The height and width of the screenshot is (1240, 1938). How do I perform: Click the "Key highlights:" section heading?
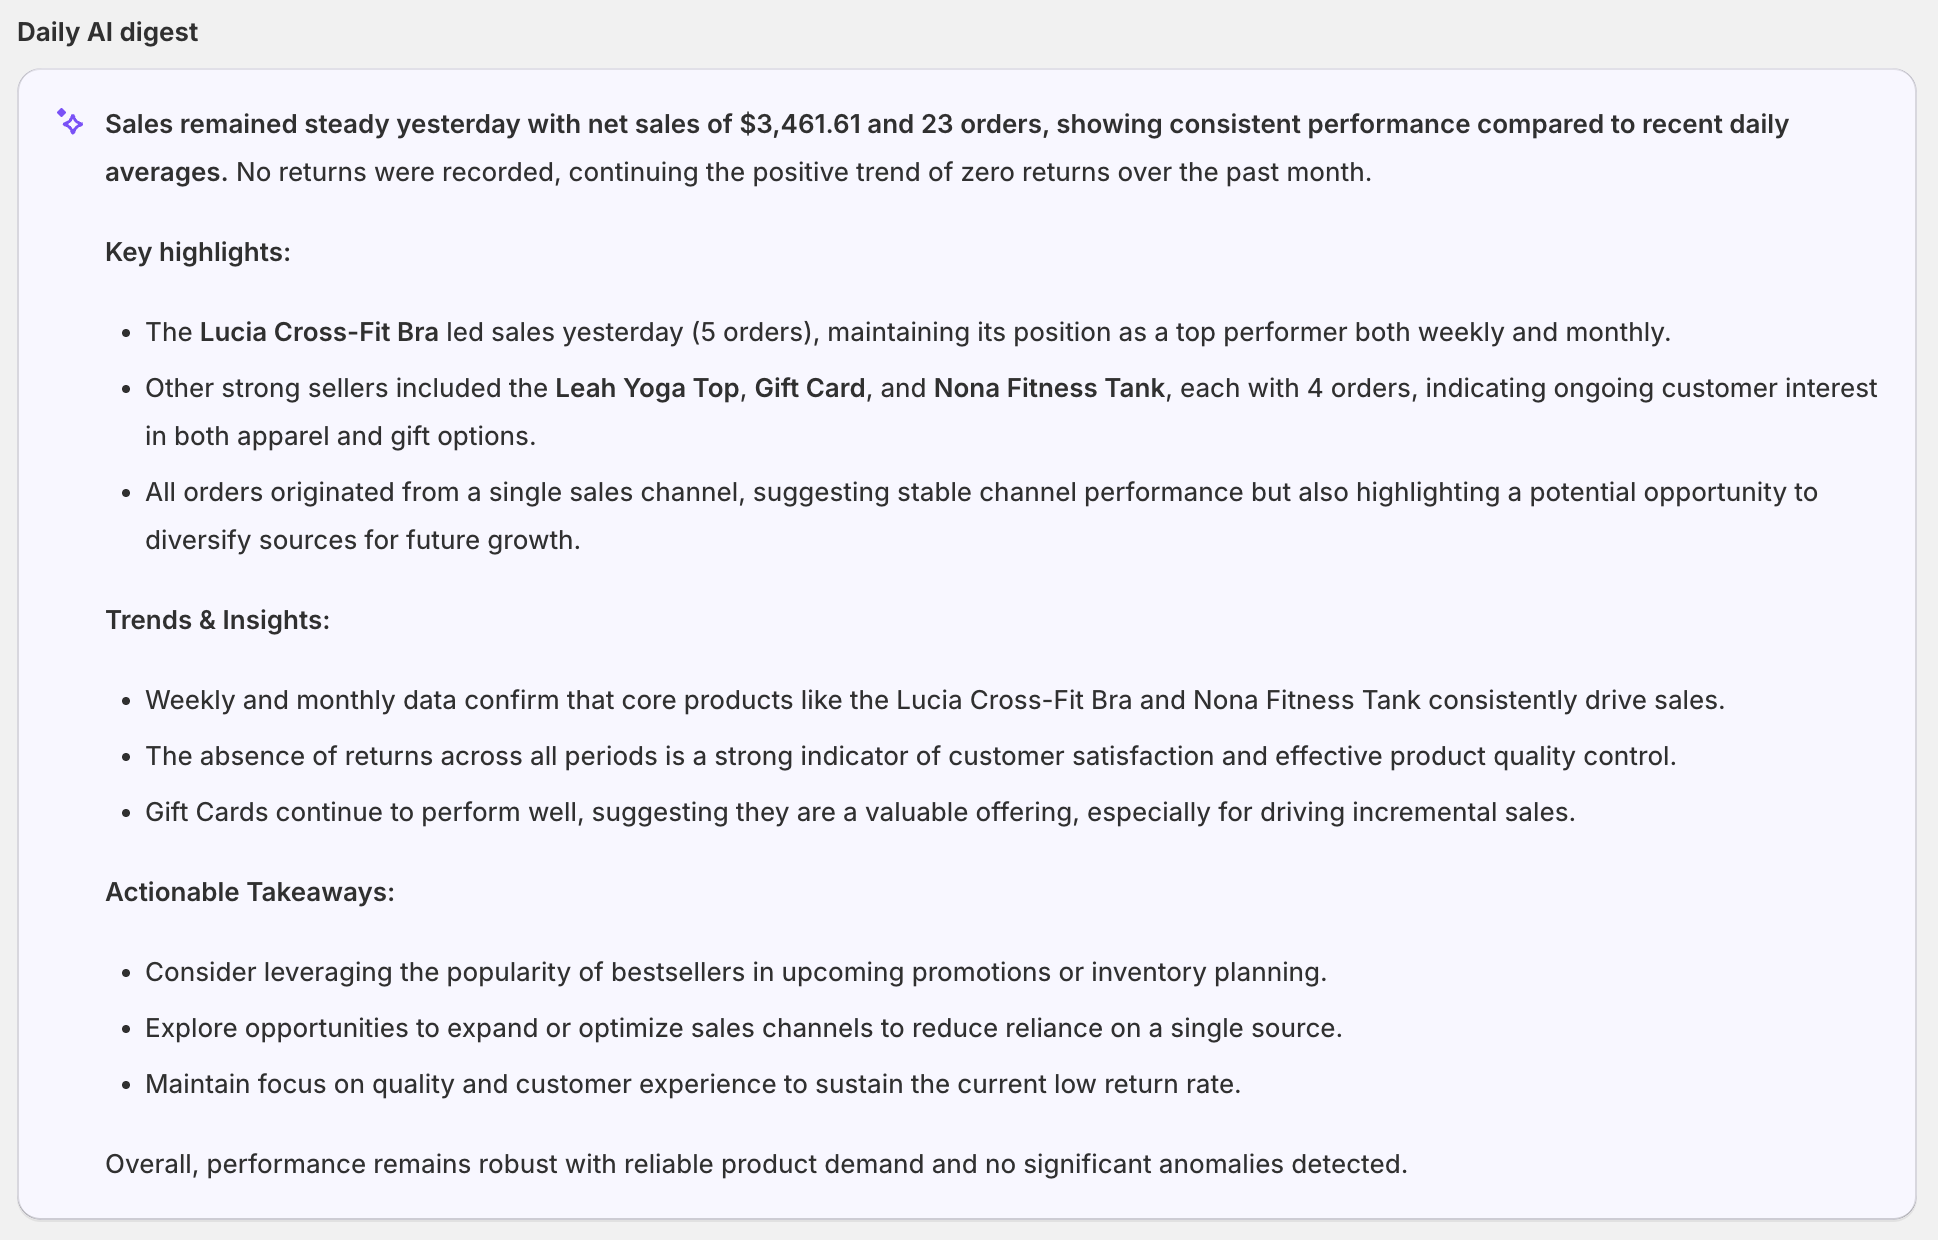(x=197, y=252)
